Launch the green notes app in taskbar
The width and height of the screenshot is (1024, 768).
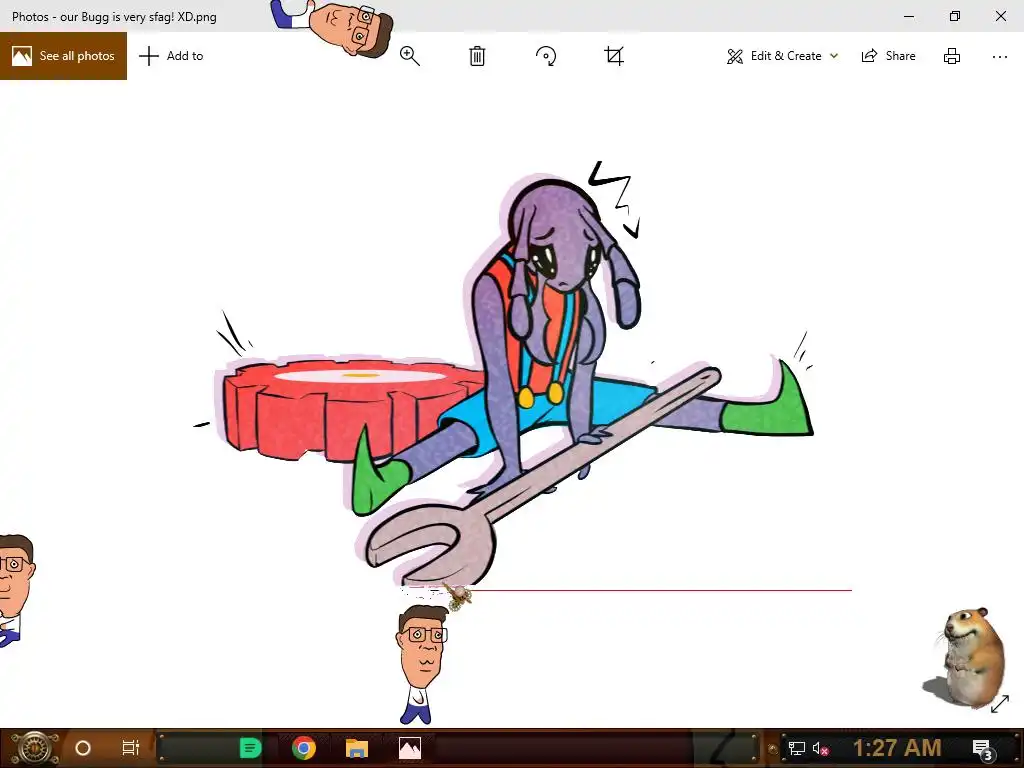coord(250,748)
